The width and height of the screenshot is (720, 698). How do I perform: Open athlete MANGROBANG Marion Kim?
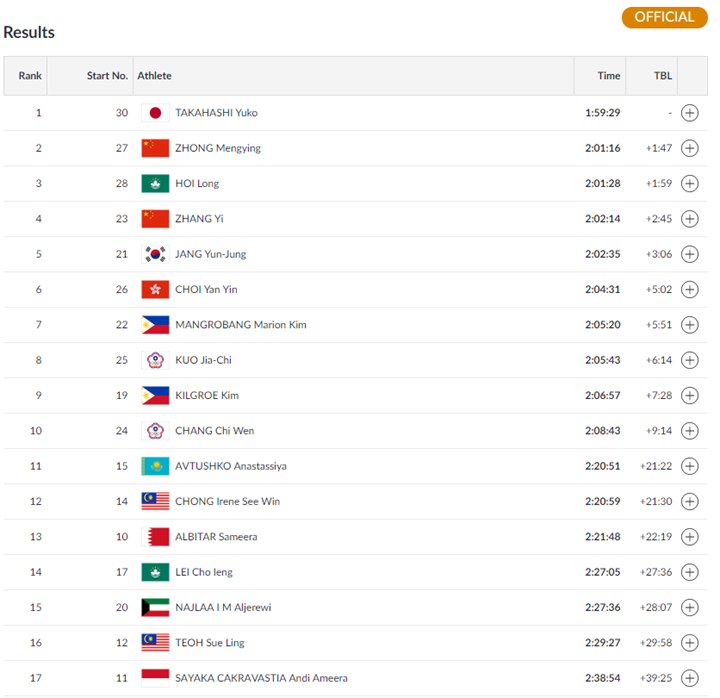[x=241, y=325]
